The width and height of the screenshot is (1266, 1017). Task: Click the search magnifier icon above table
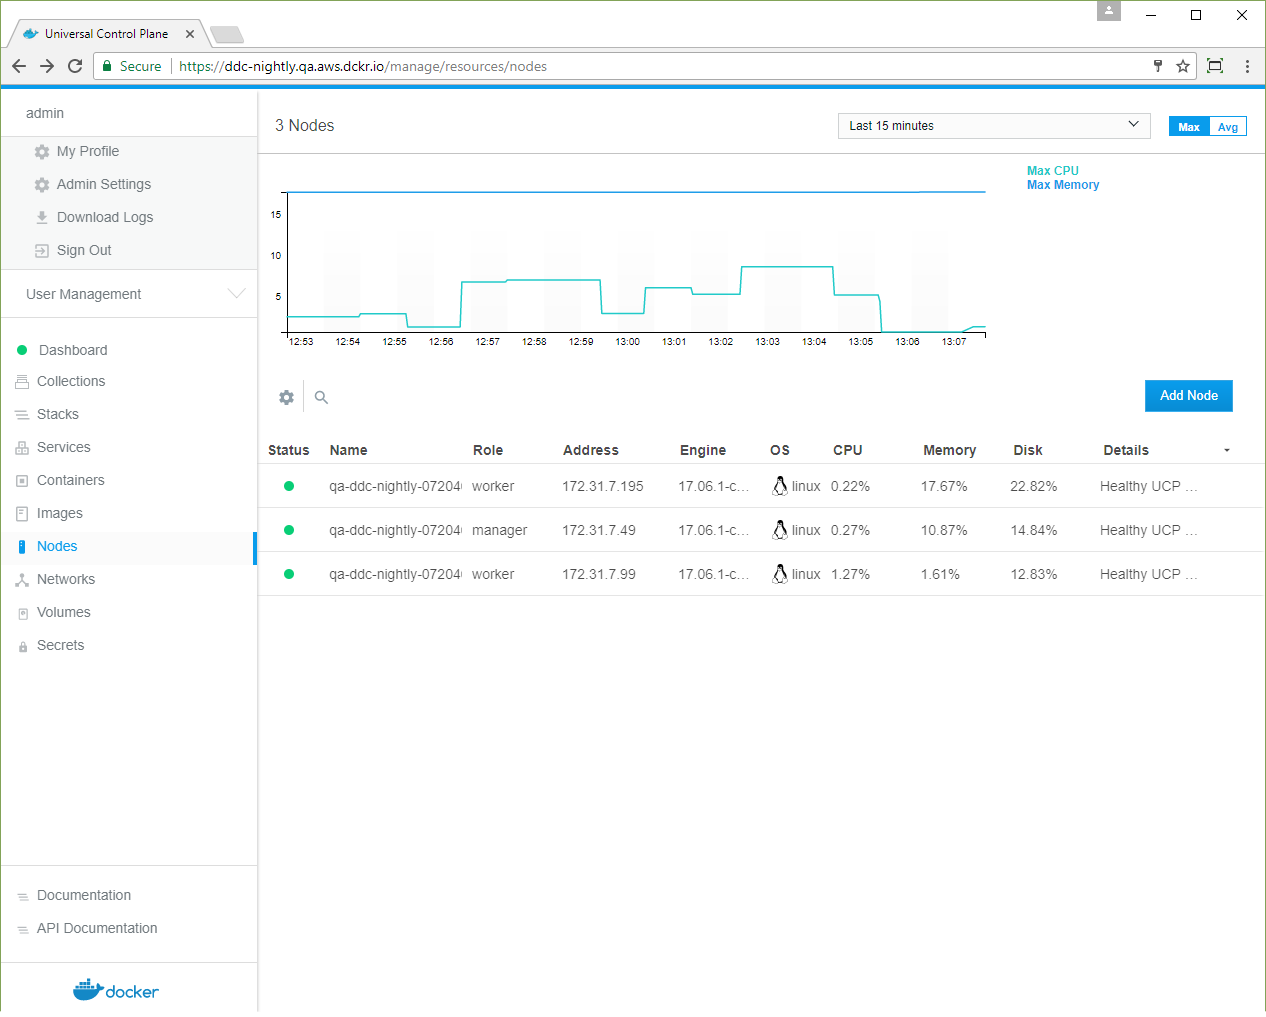coord(321,397)
